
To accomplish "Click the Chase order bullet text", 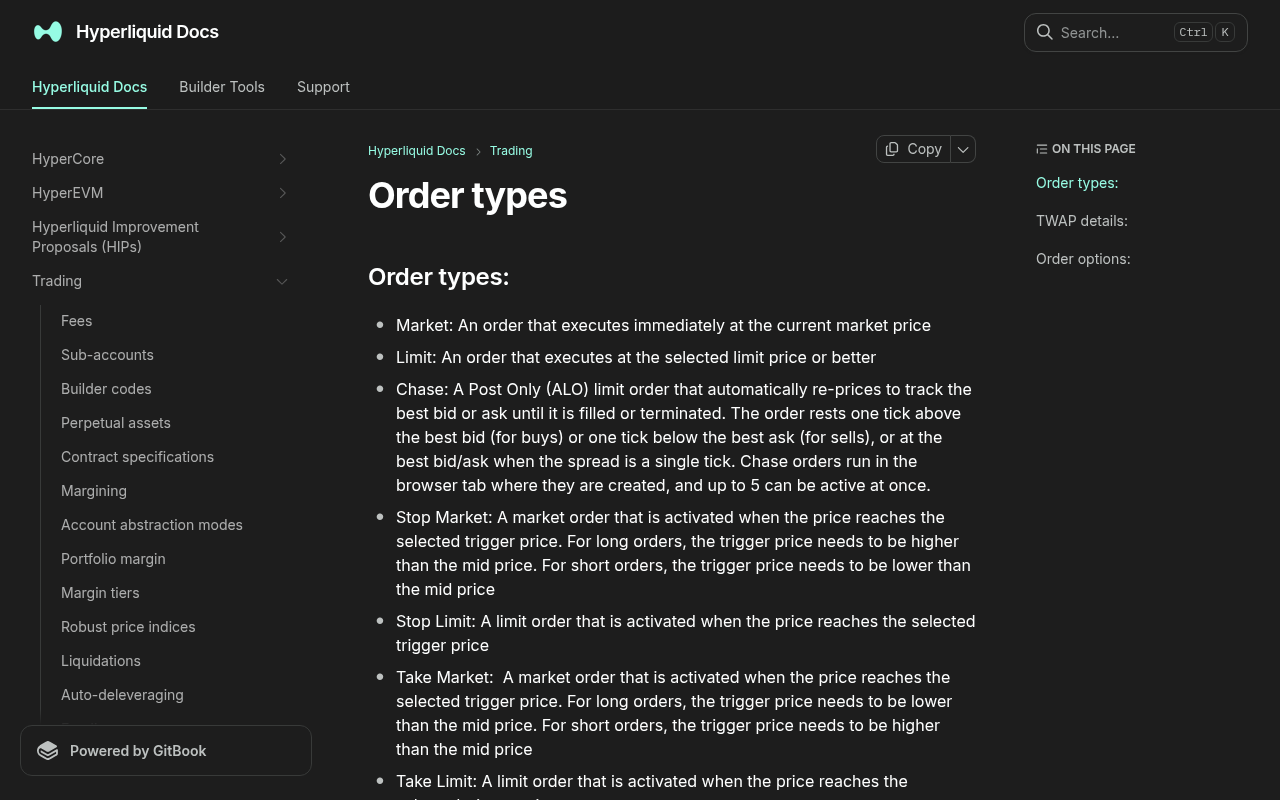I will [684, 437].
